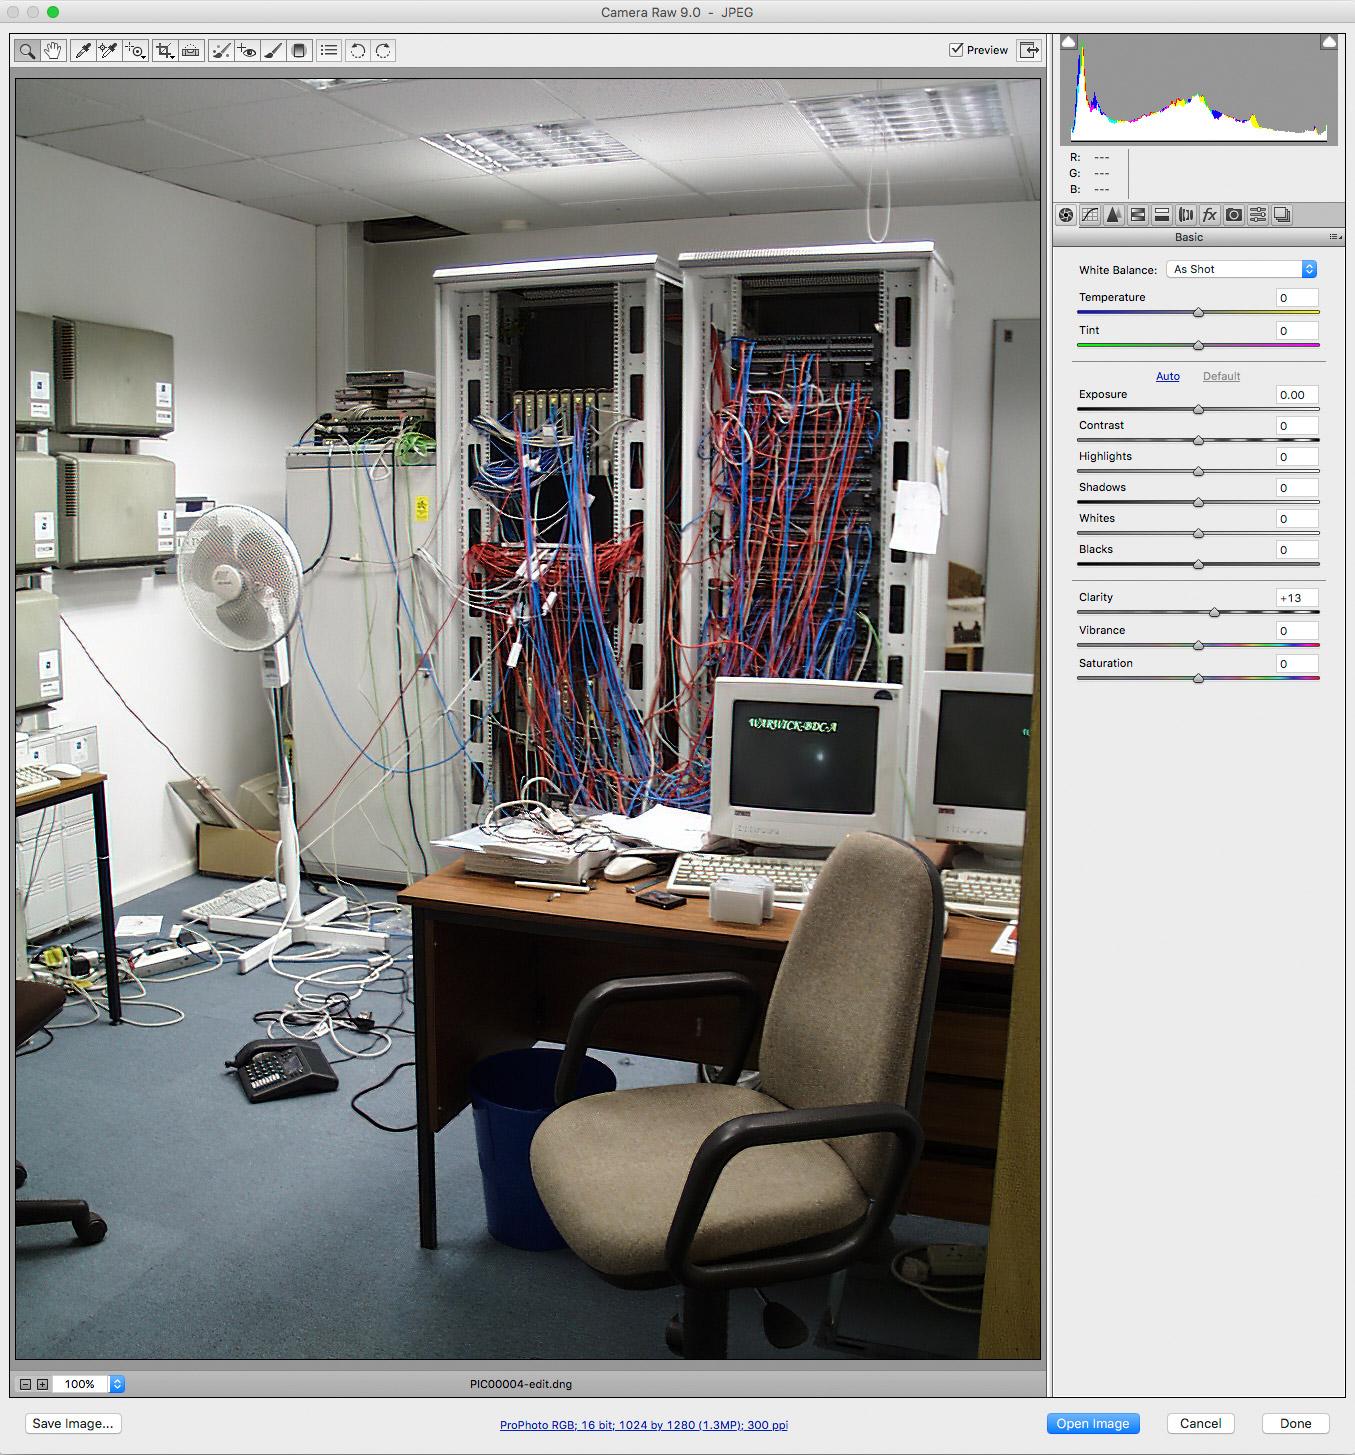Open the HSL / Grayscale tab
The height and width of the screenshot is (1455, 1355).
pyautogui.click(x=1138, y=215)
